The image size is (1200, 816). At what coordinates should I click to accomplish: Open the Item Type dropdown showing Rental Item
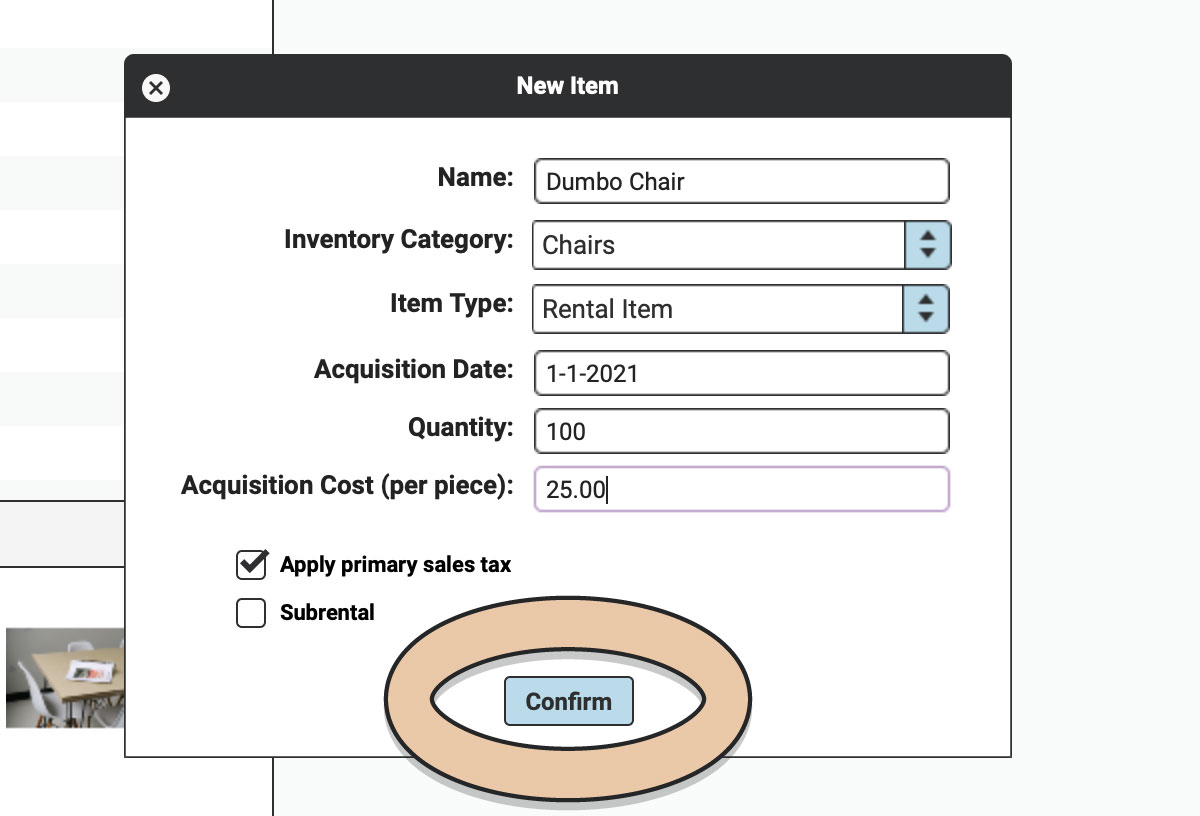pyautogui.click(x=740, y=309)
